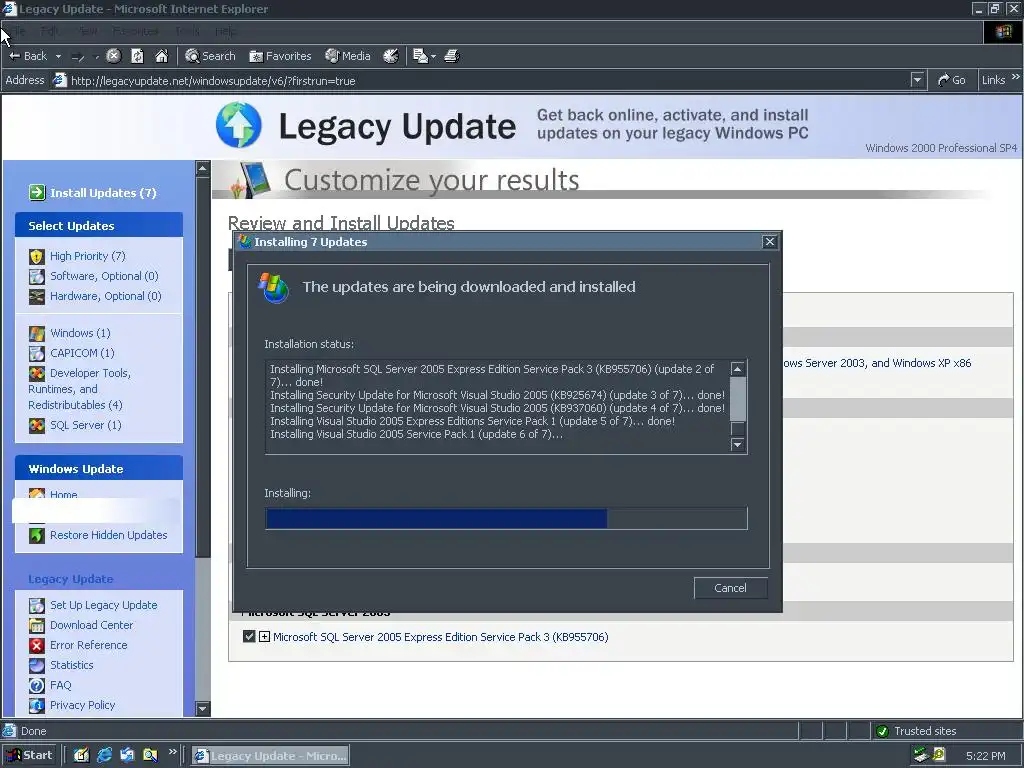Click the Download Center icon
Viewport: 1024px width, 768px height.
pyautogui.click(x=37, y=625)
